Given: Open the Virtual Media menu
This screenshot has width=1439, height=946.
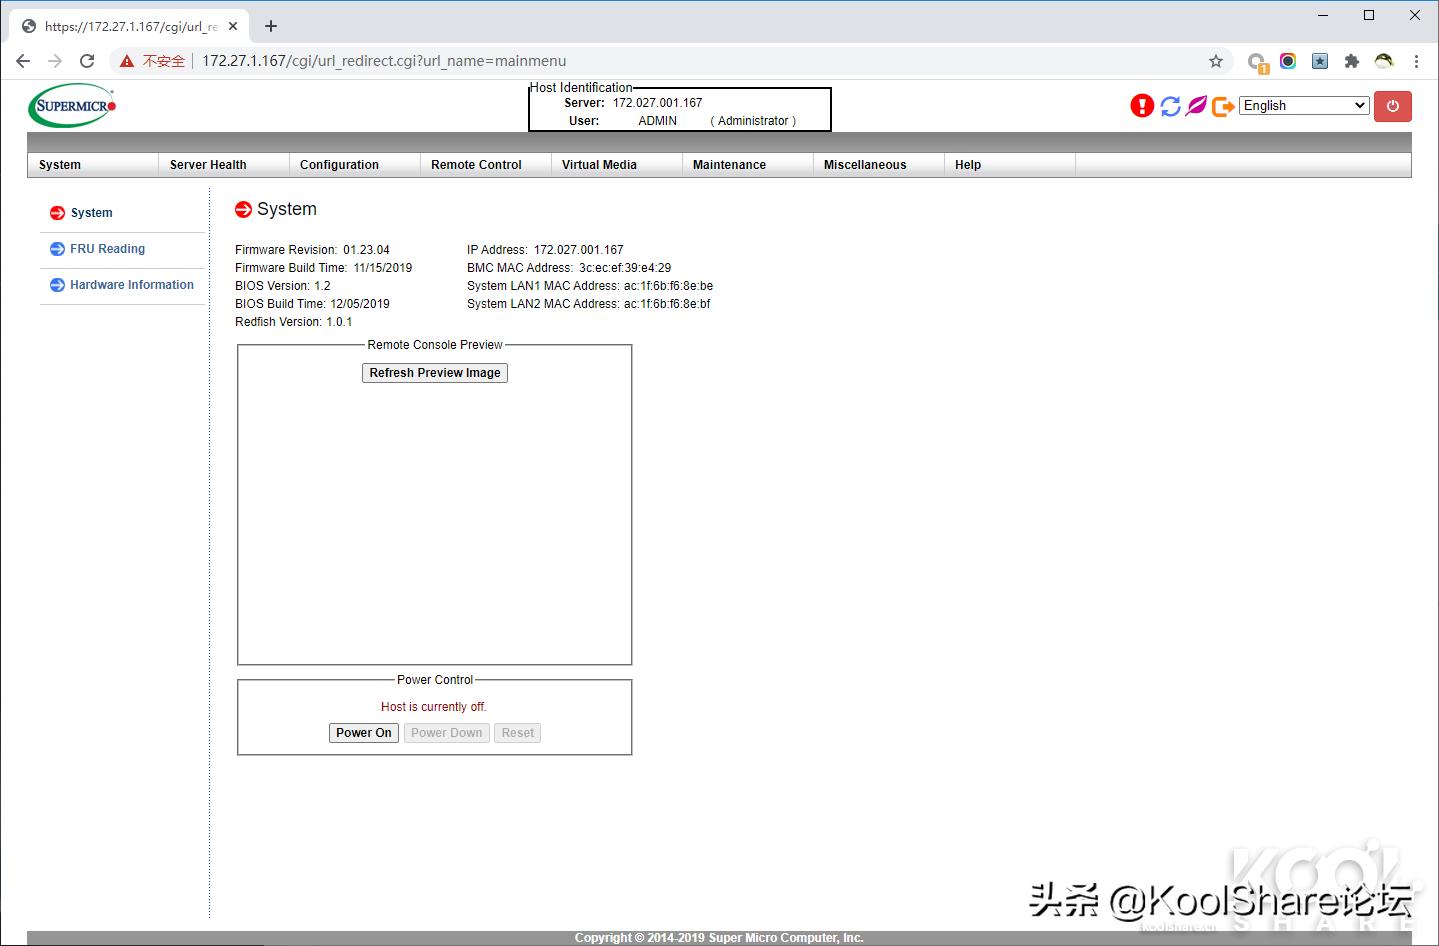Looking at the screenshot, I should [x=617, y=165].
